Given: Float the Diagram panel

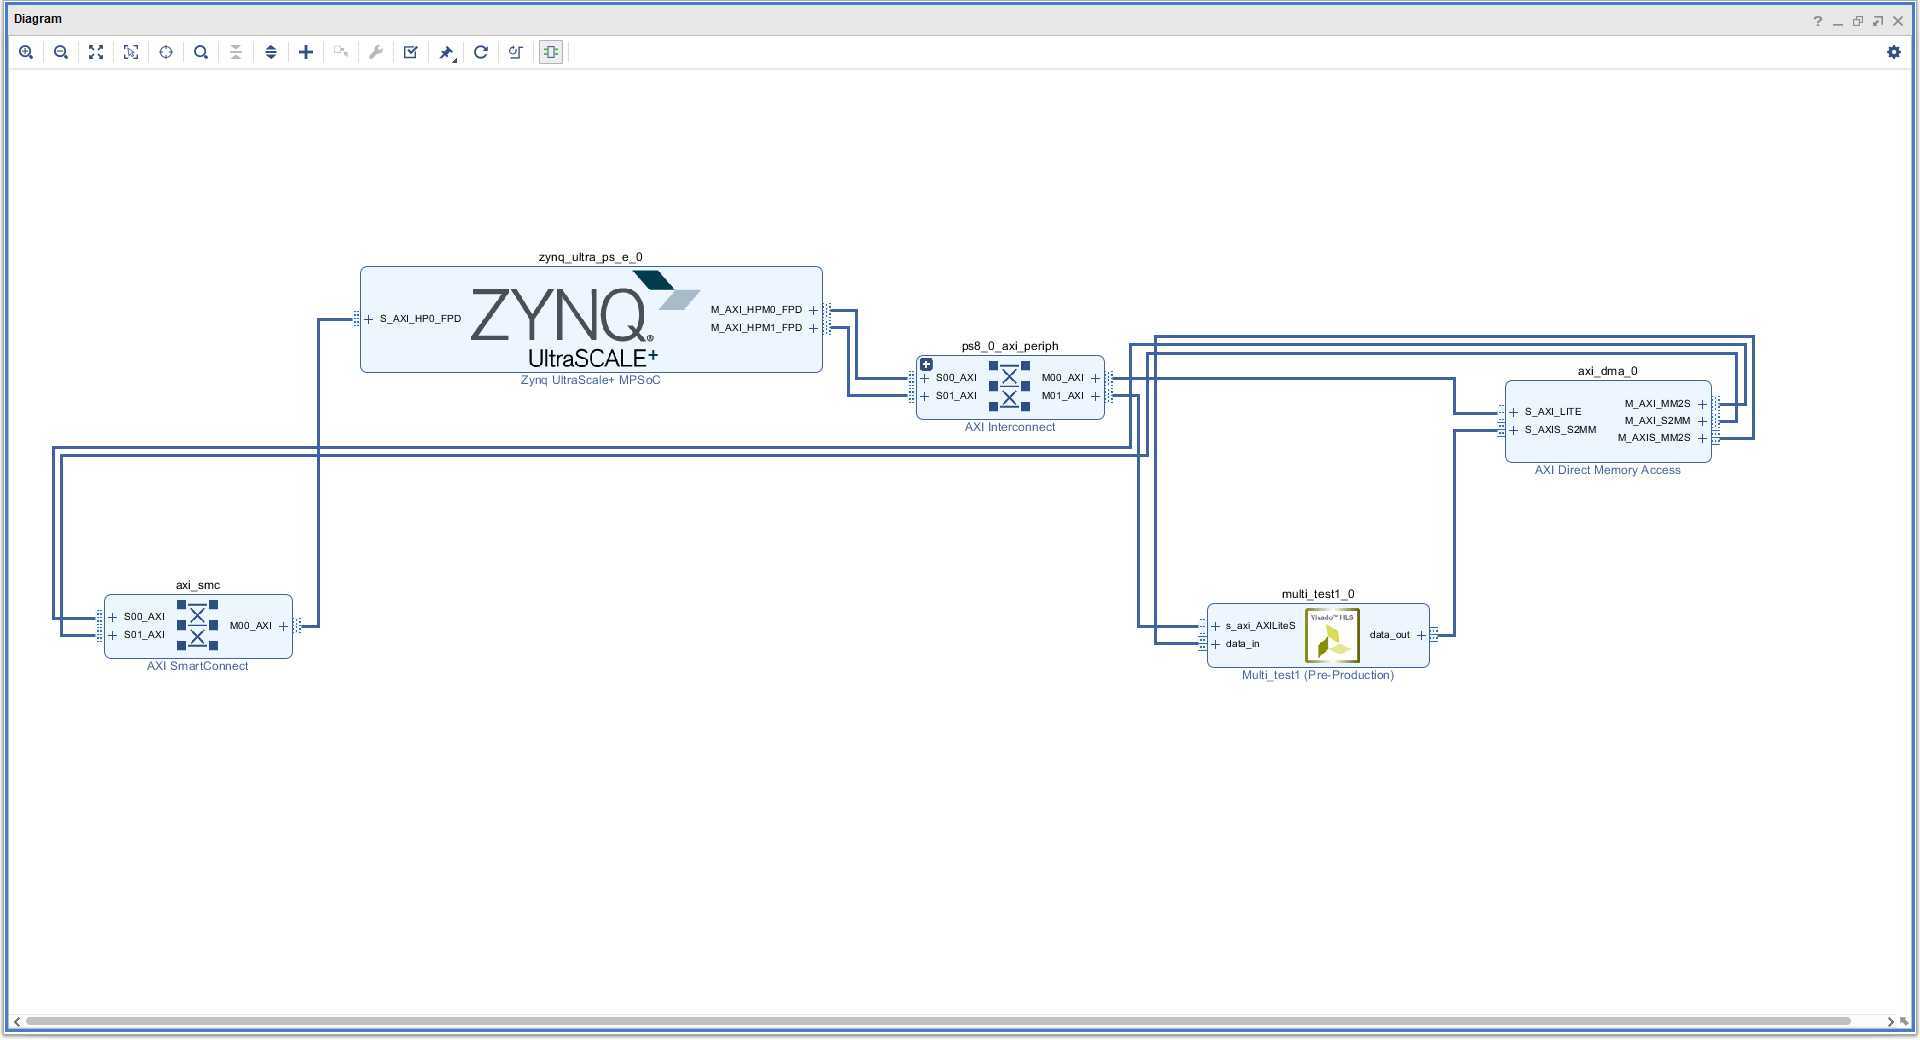Looking at the screenshot, I should 1858,21.
